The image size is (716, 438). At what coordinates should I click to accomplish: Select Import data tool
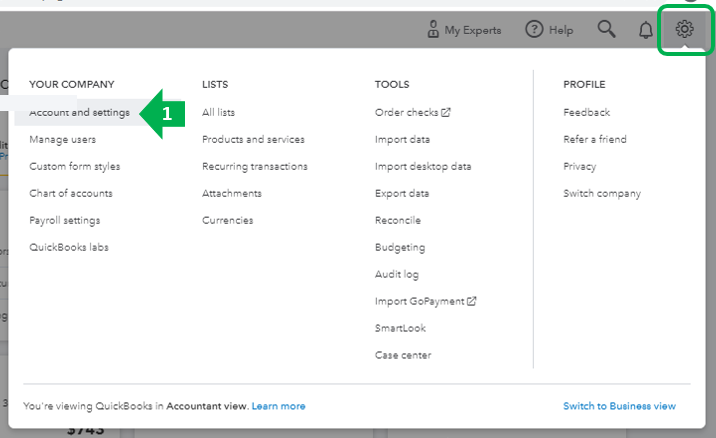pos(402,139)
